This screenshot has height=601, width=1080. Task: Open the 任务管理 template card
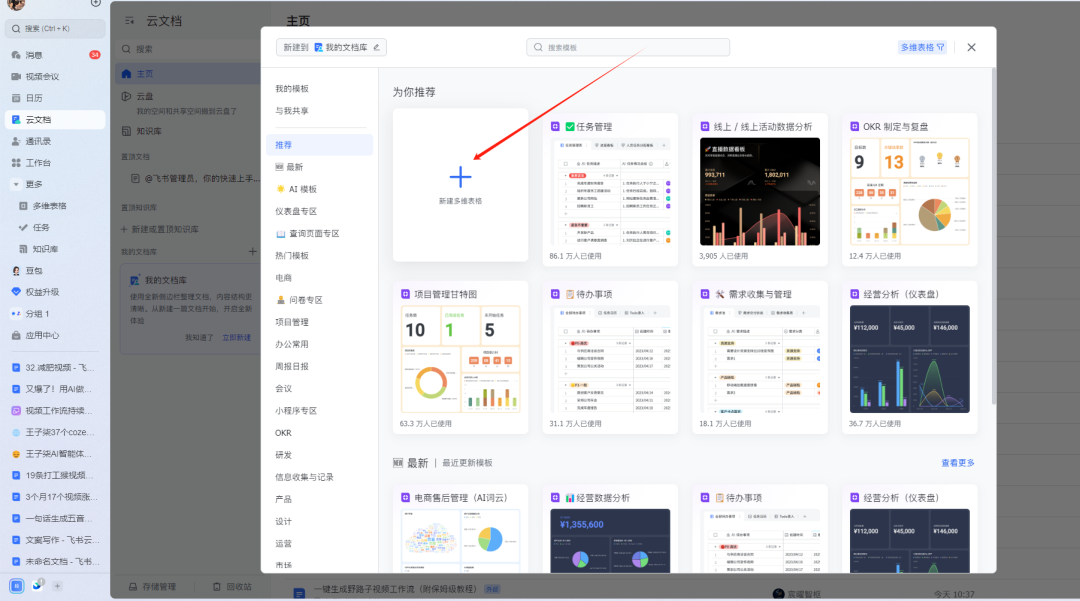pos(610,189)
